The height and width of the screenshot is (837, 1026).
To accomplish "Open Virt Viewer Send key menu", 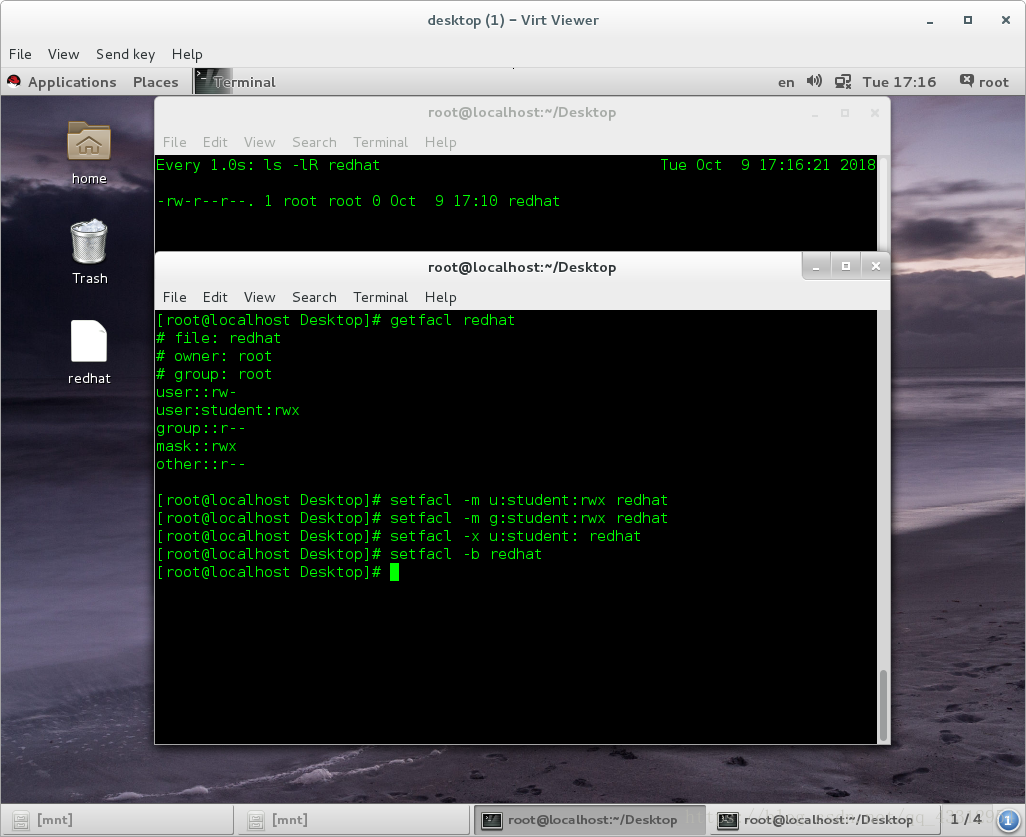I will [126, 54].
